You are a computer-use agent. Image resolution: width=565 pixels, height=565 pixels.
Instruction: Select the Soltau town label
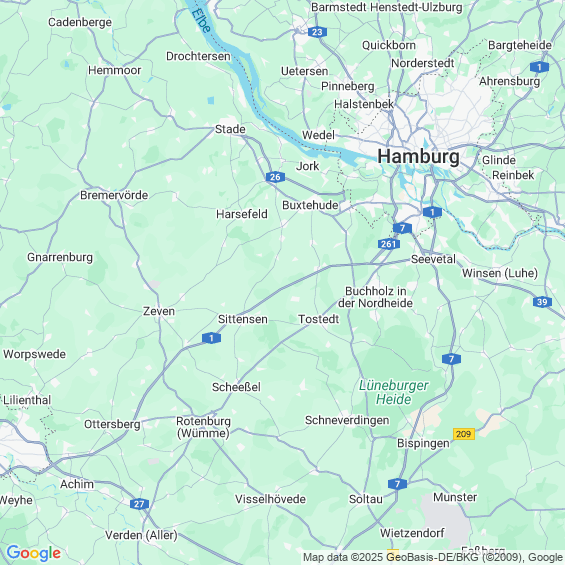click(x=365, y=499)
